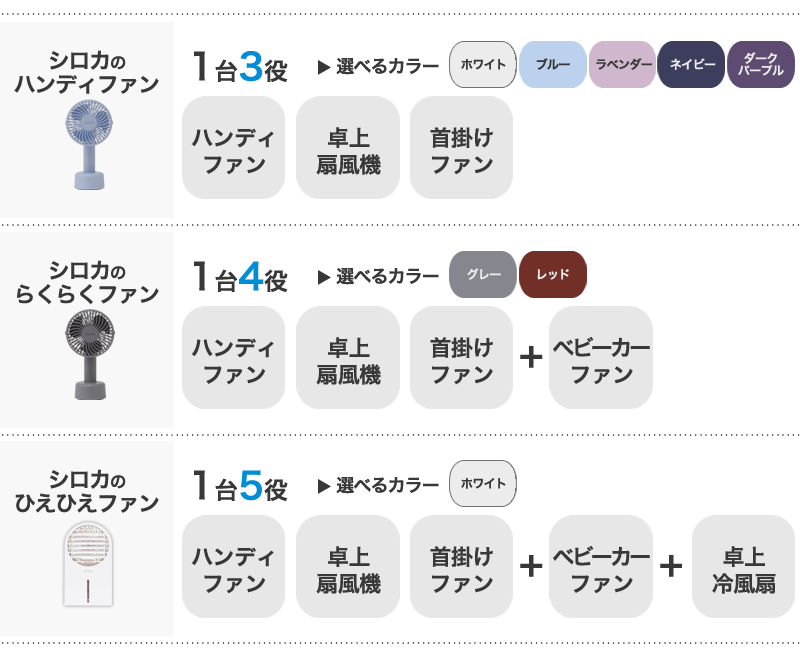800x650 pixels.
Task: Click 首掛けファン tile in 1台4役 row
Action: (x=461, y=358)
